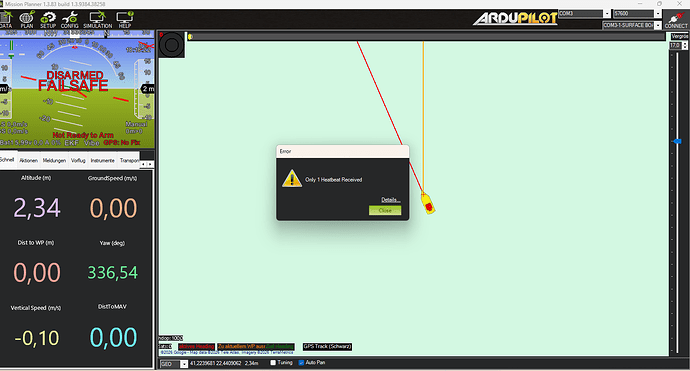This screenshot has width=690, height=371.
Task: Open Details link in Error dialog
Action: click(x=390, y=200)
